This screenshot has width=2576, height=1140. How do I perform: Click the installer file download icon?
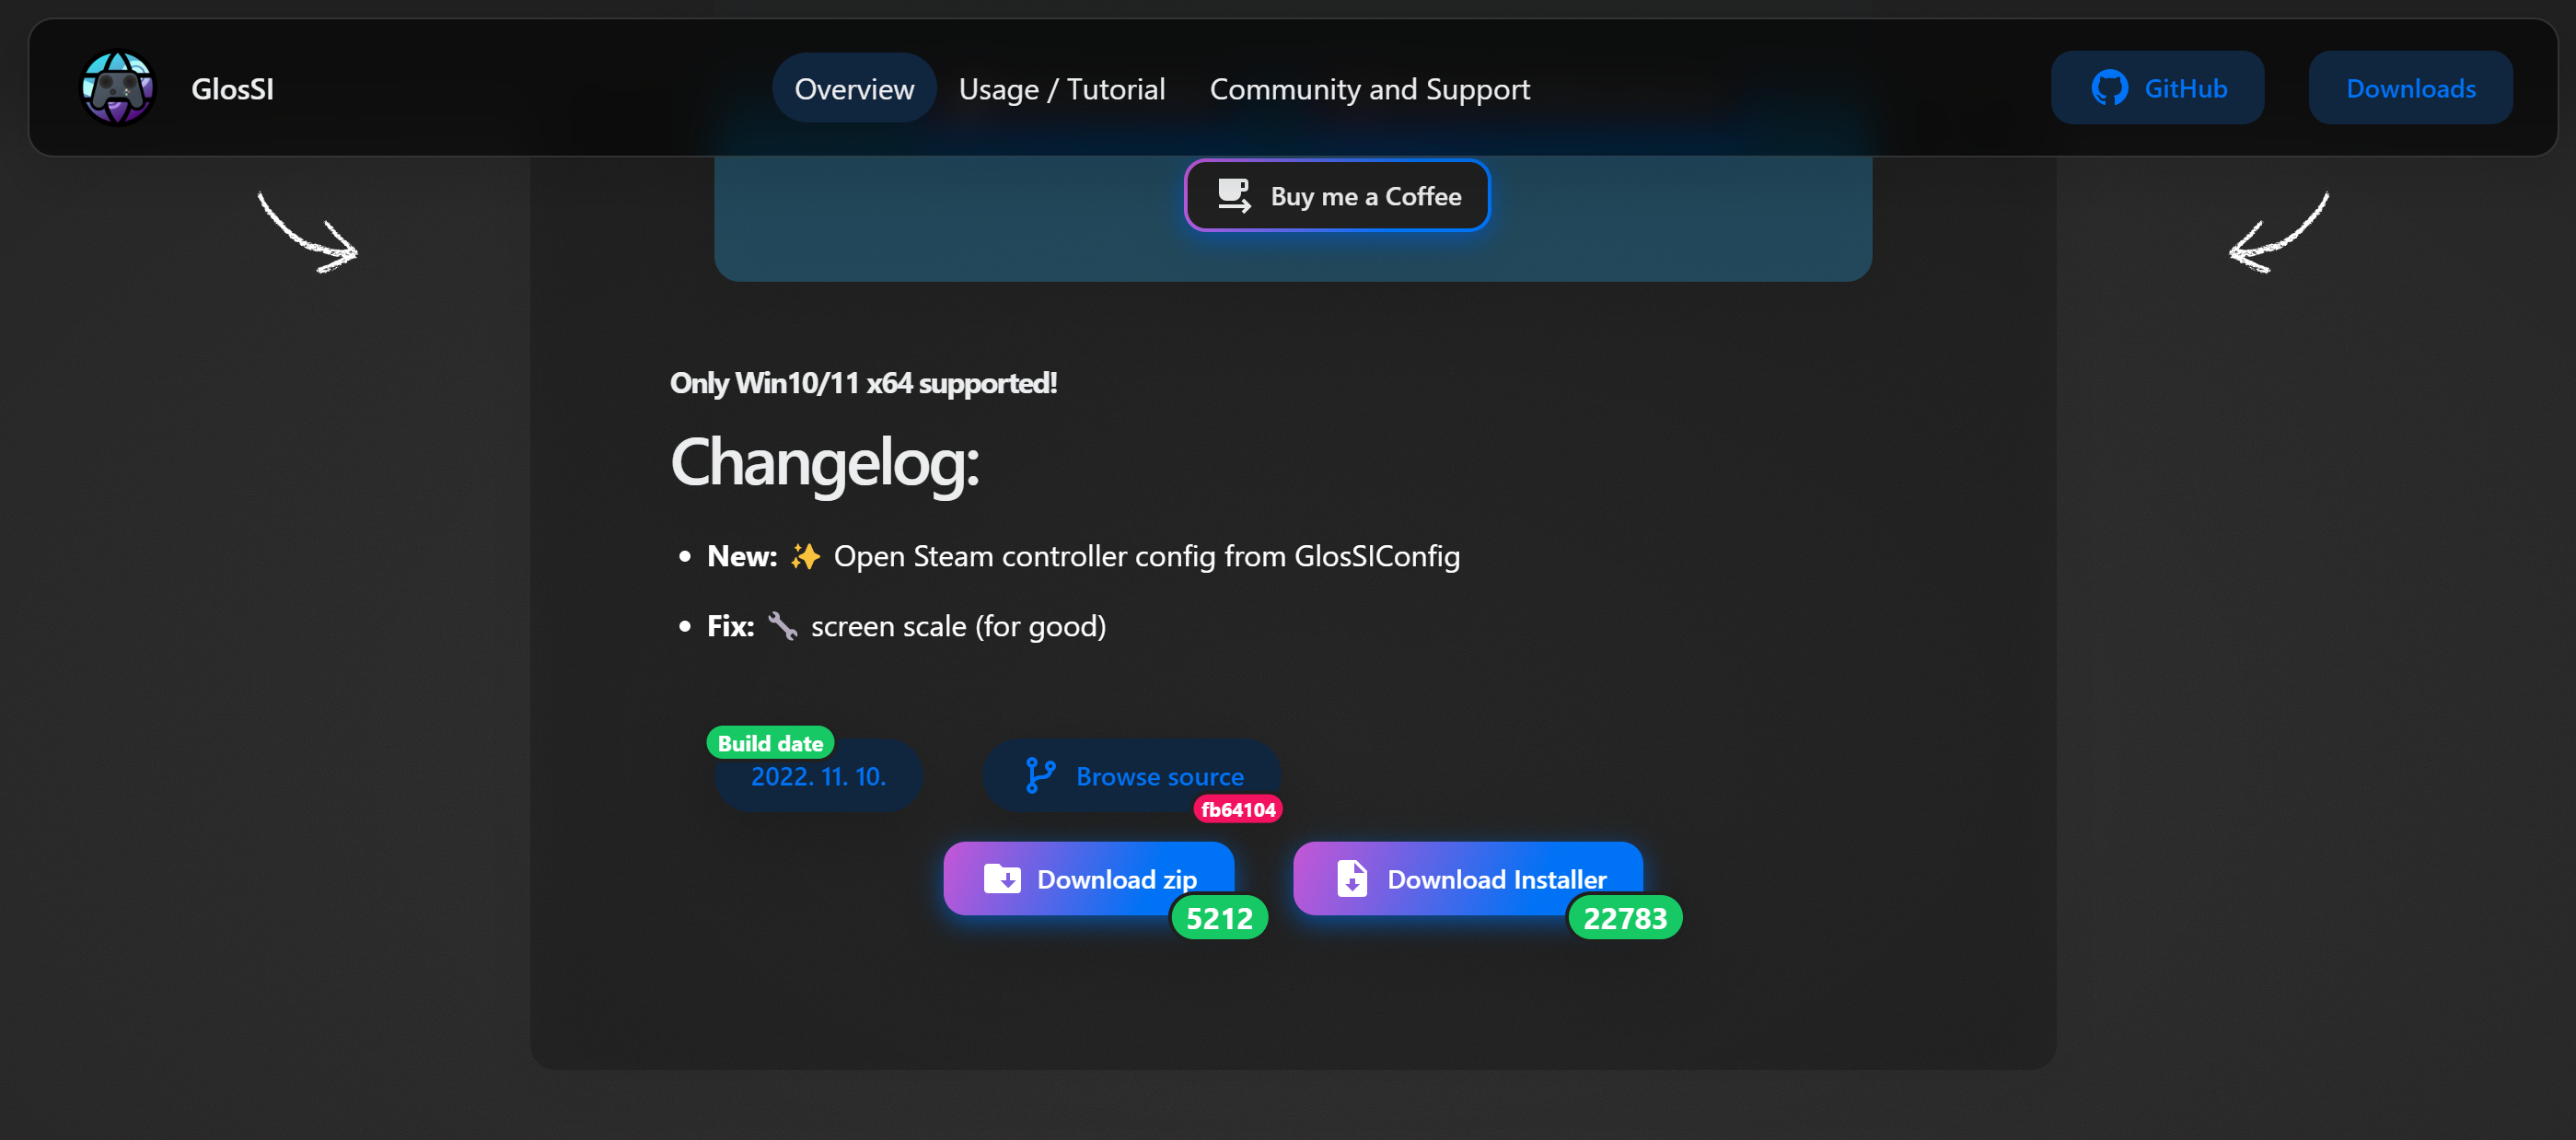(x=1352, y=878)
